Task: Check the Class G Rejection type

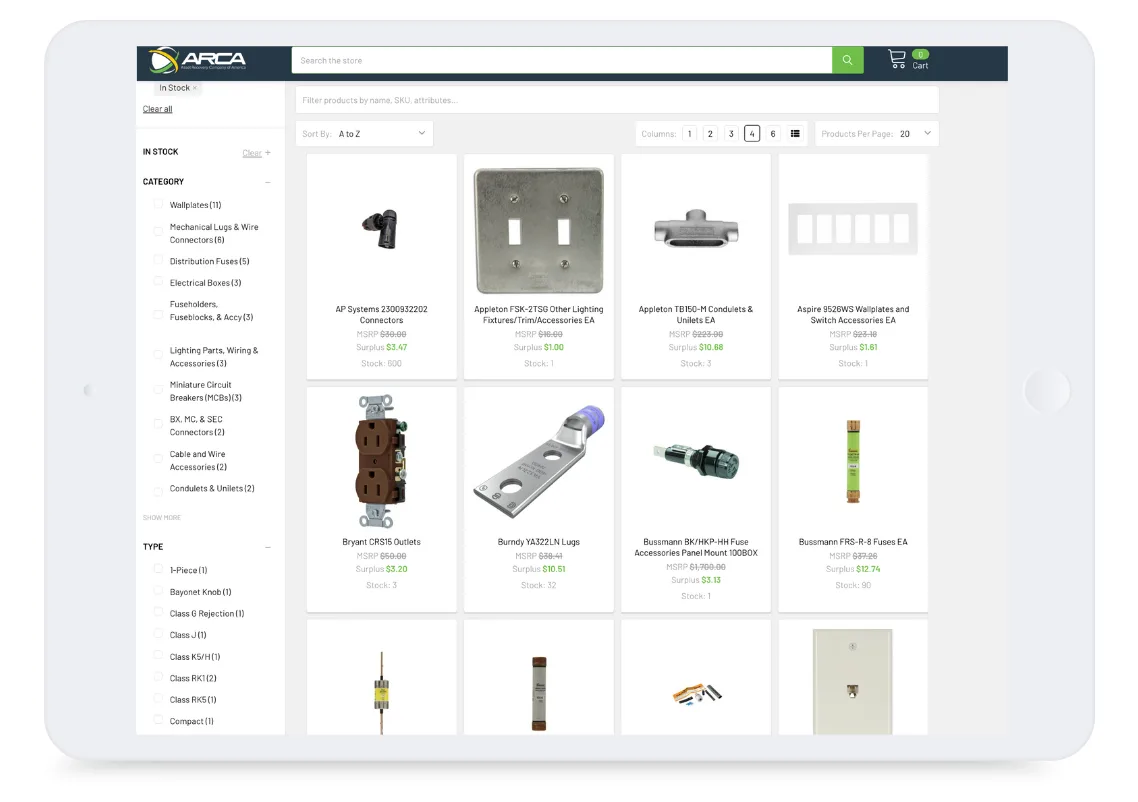Action: click(158, 613)
